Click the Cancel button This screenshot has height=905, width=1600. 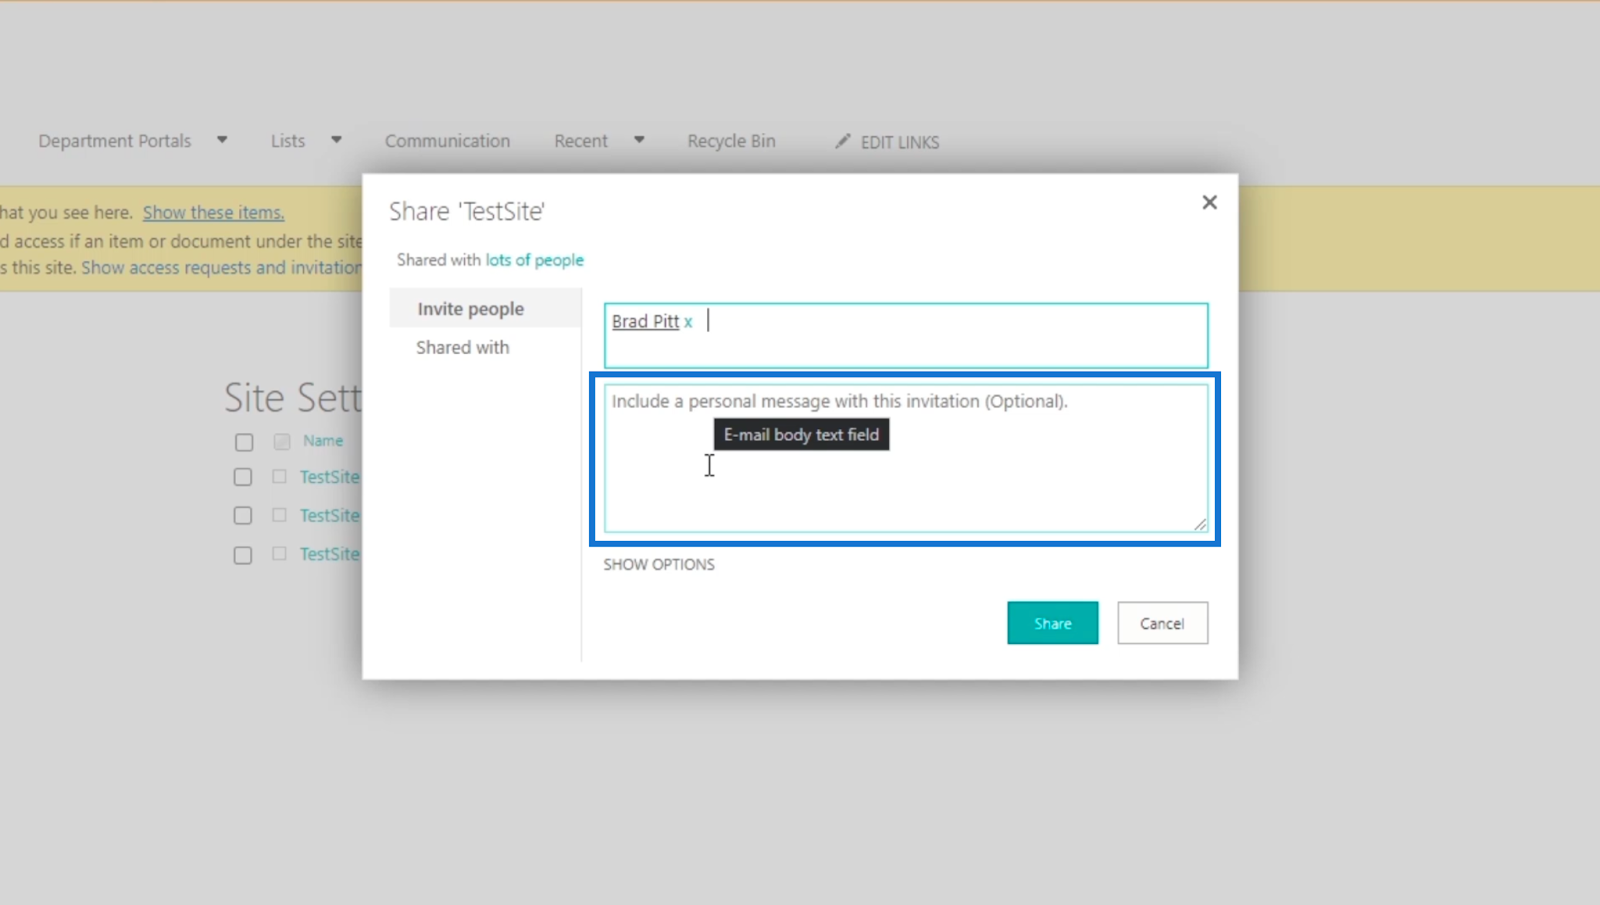1162,623
